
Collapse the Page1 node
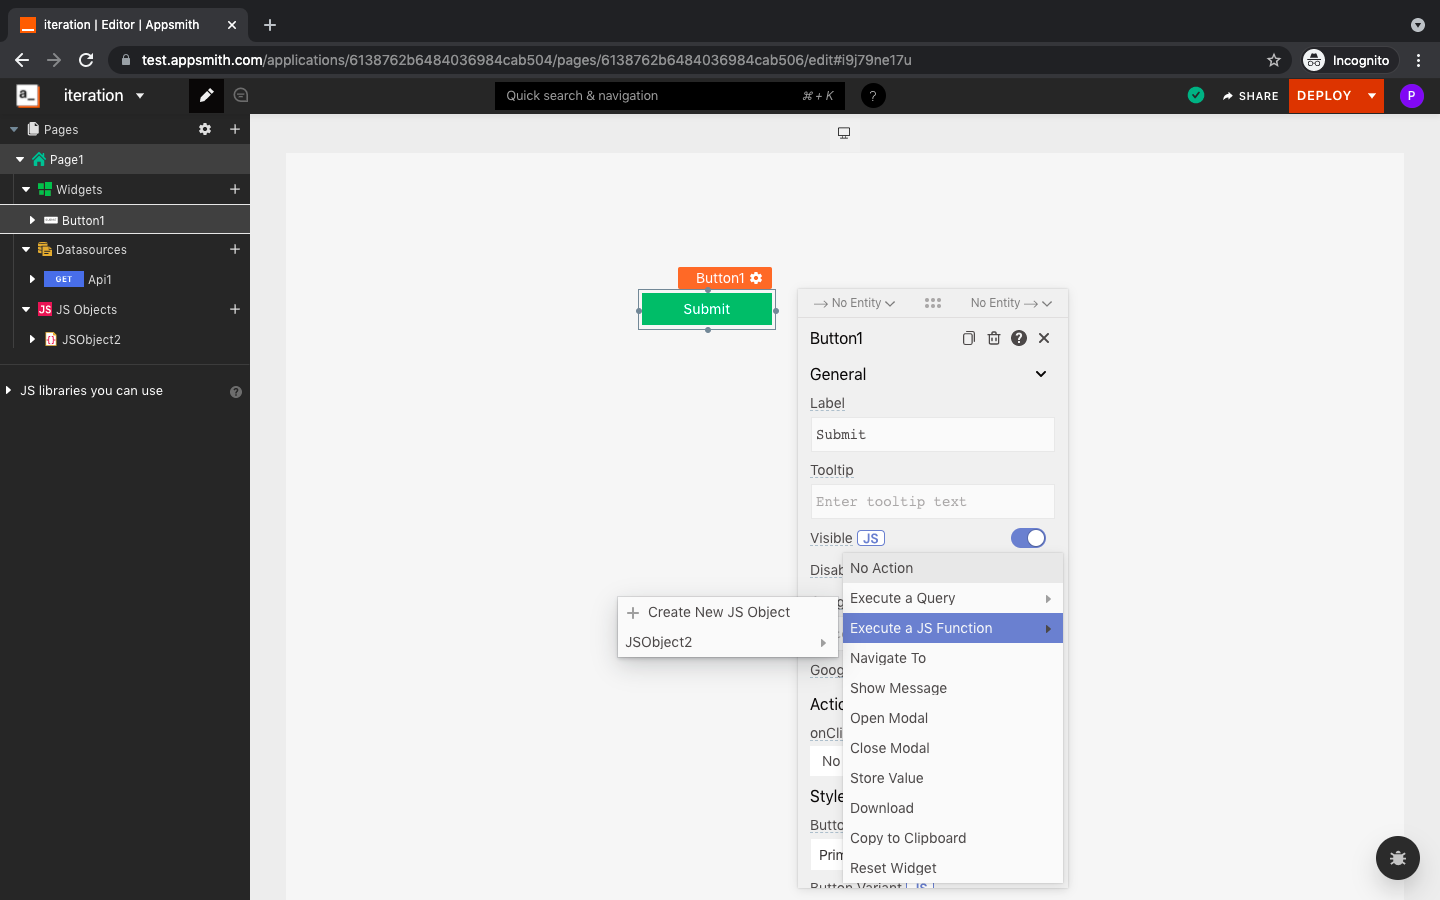[x=20, y=159]
